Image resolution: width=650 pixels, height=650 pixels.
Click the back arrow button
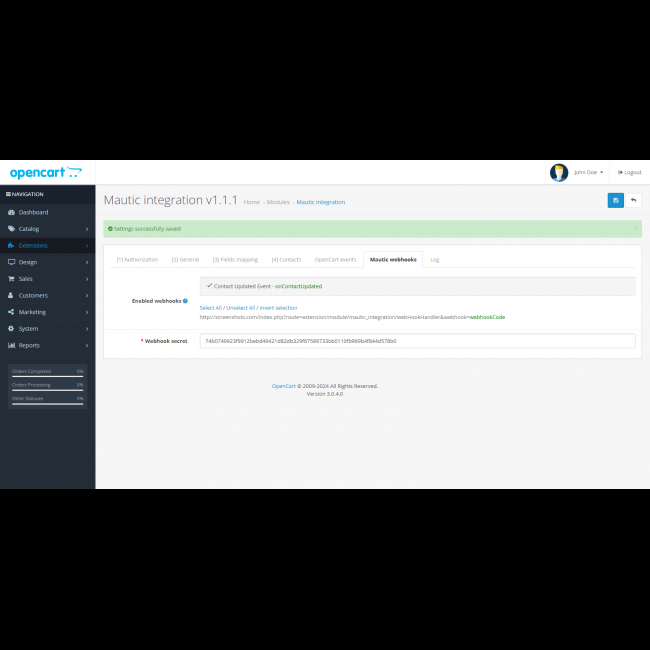click(x=633, y=200)
